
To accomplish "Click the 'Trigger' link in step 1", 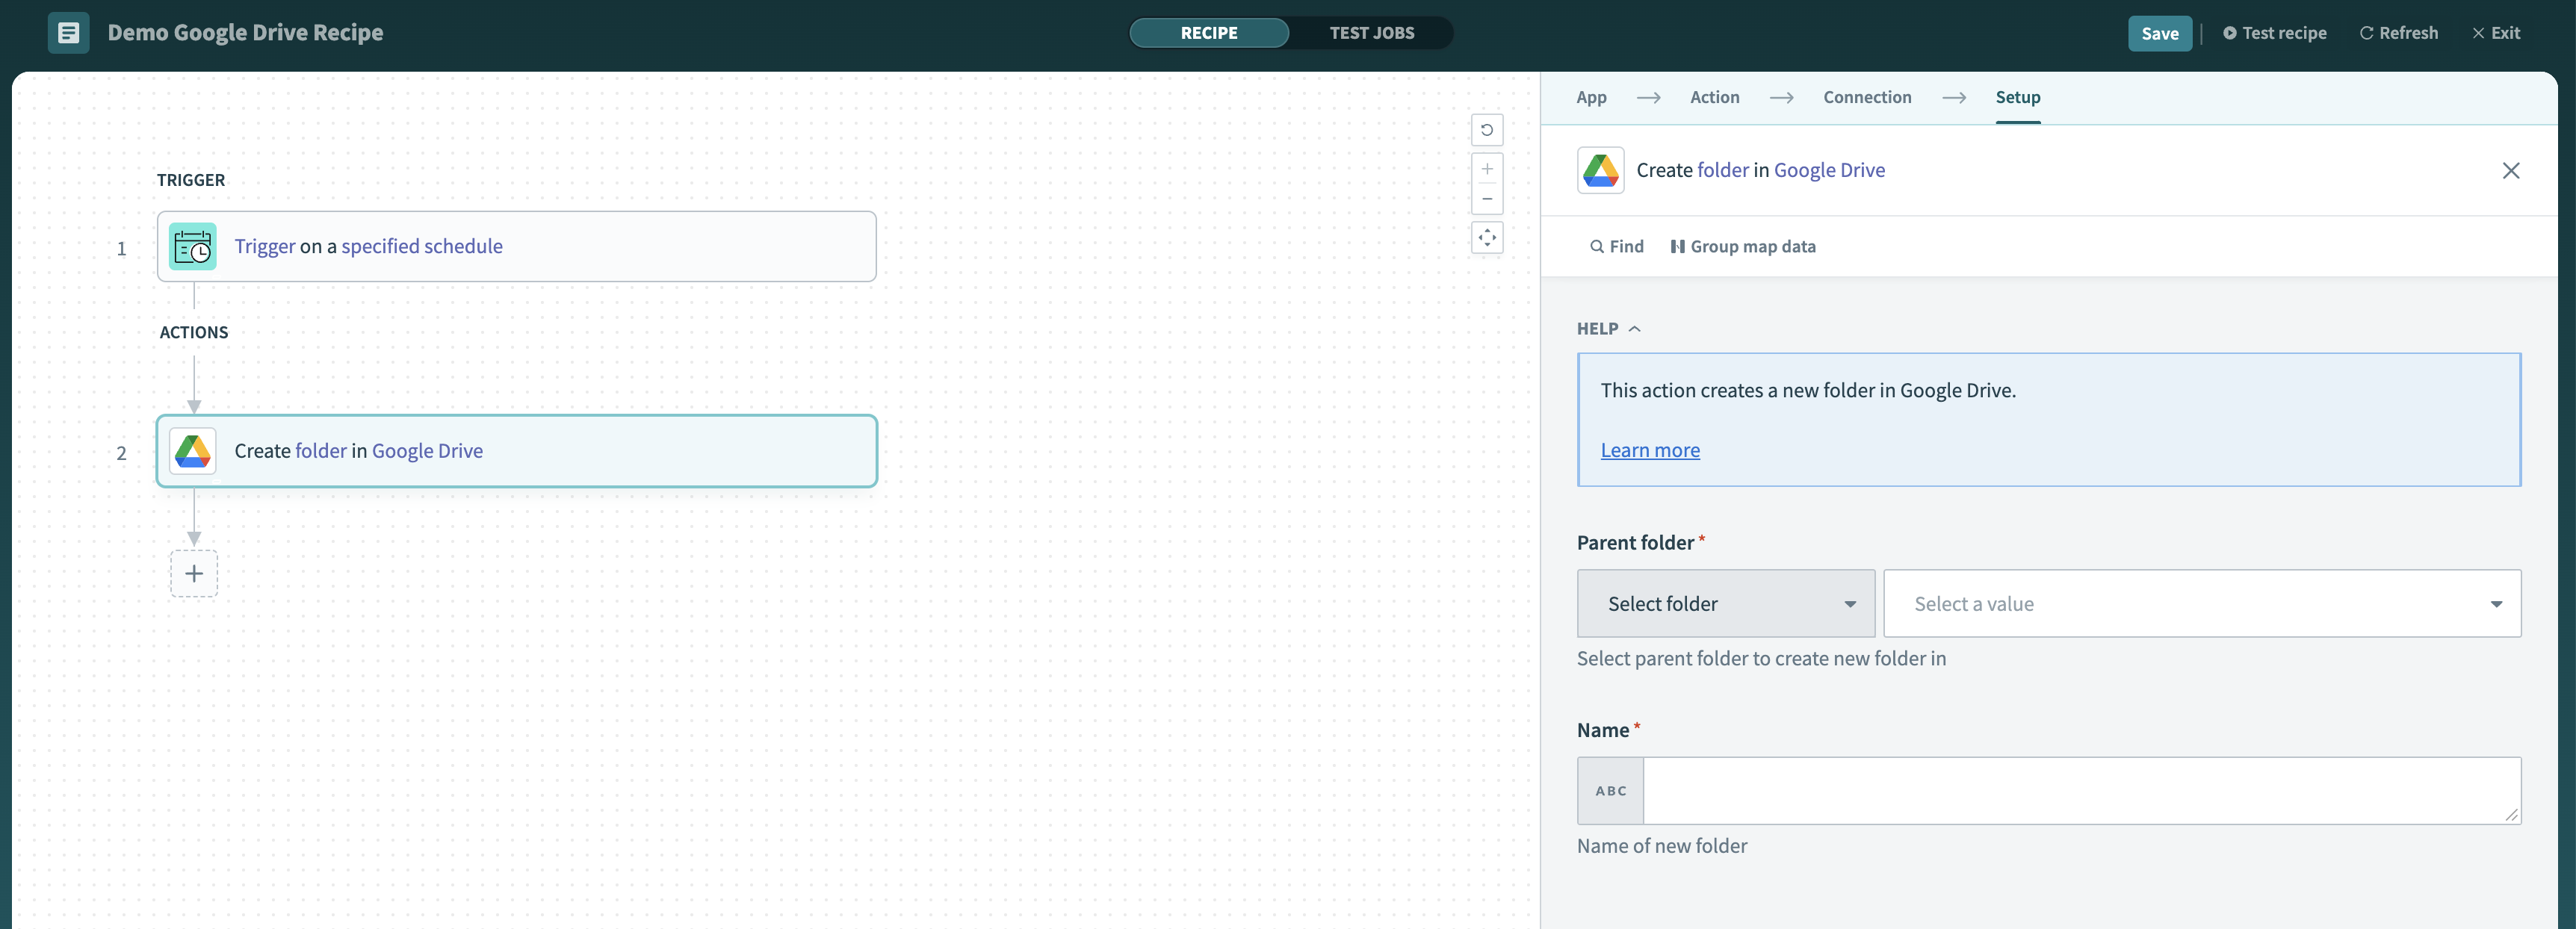I will pyautogui.click(x=265, y=246).
